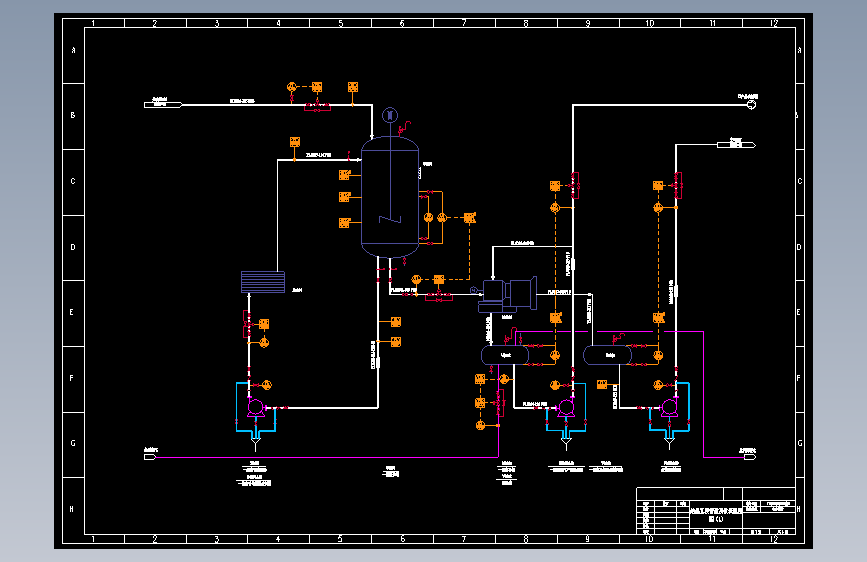This screenshot has width=867, height=562.
Task: Select the orange gauge circle beside the leftmost pump discharge
Action: click(267, 384)
